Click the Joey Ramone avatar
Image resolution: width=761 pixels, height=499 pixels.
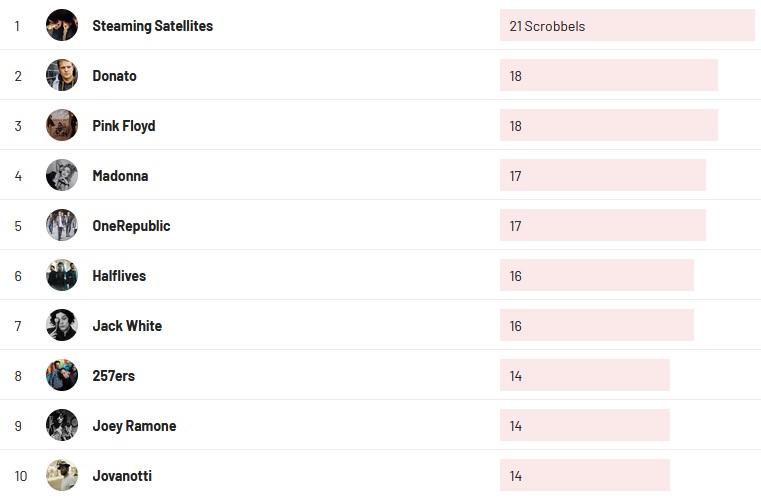(x=62, y=425)
